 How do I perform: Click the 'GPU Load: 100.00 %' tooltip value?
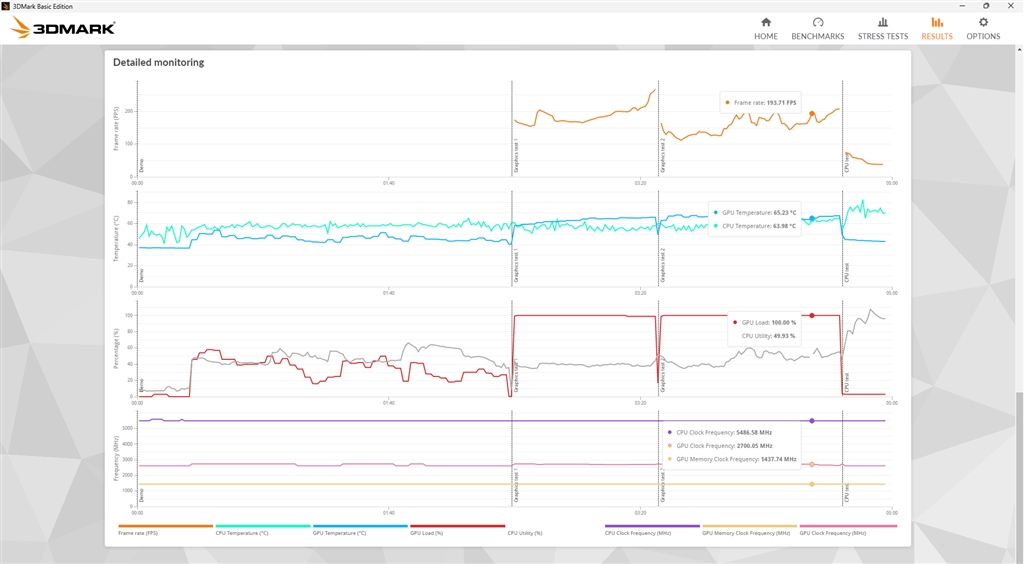769,322
